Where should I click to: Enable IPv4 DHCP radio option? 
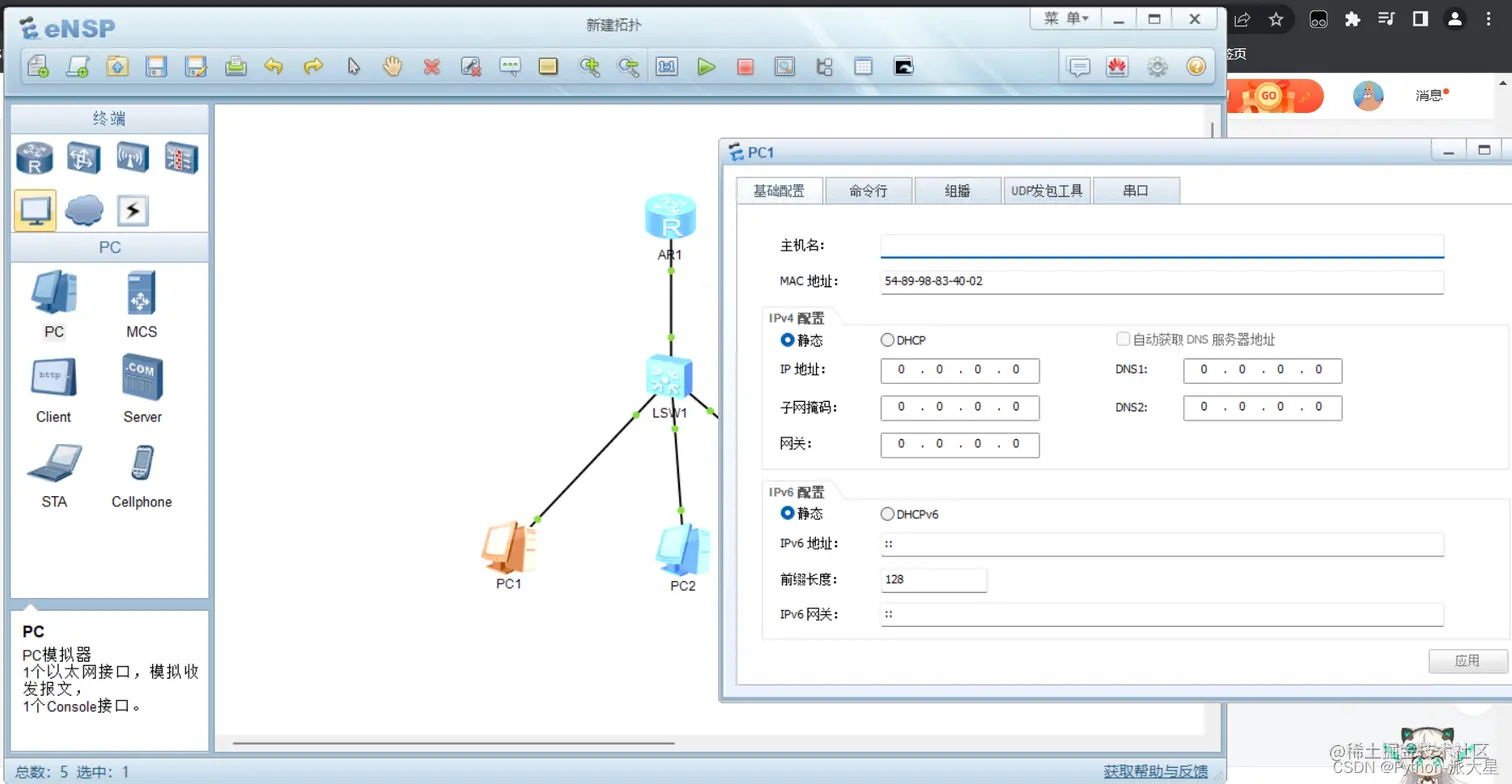pos(887,340)
